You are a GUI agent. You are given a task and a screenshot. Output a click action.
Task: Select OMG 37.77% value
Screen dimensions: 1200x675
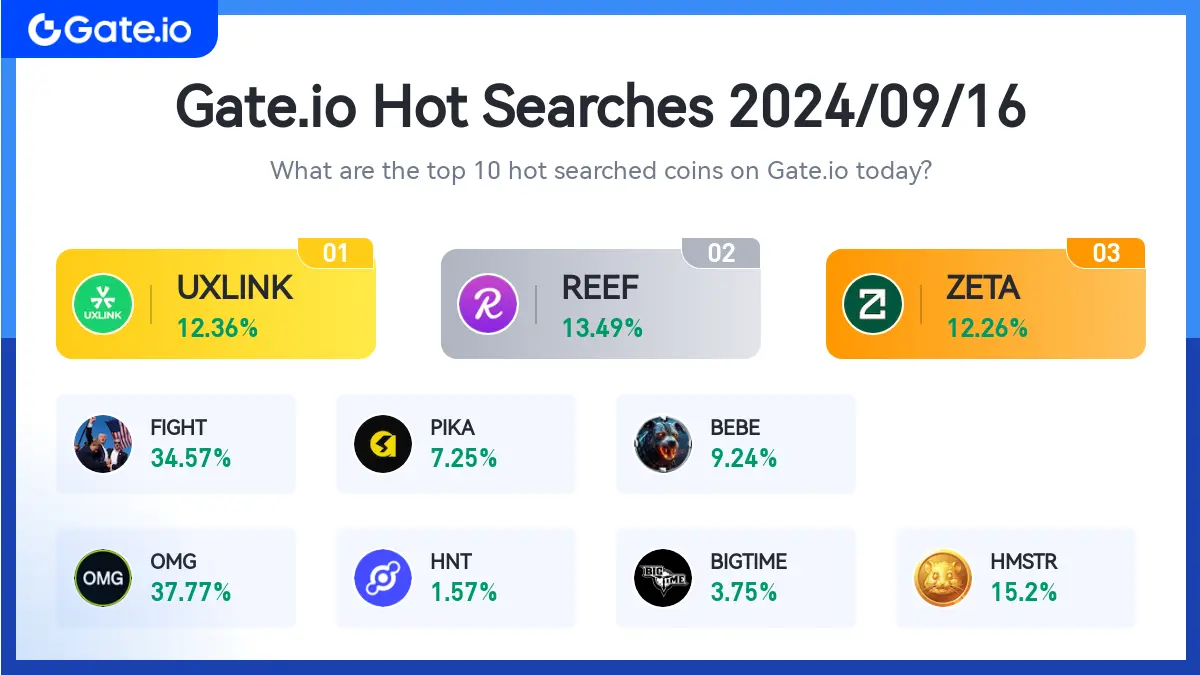point(191,592)
